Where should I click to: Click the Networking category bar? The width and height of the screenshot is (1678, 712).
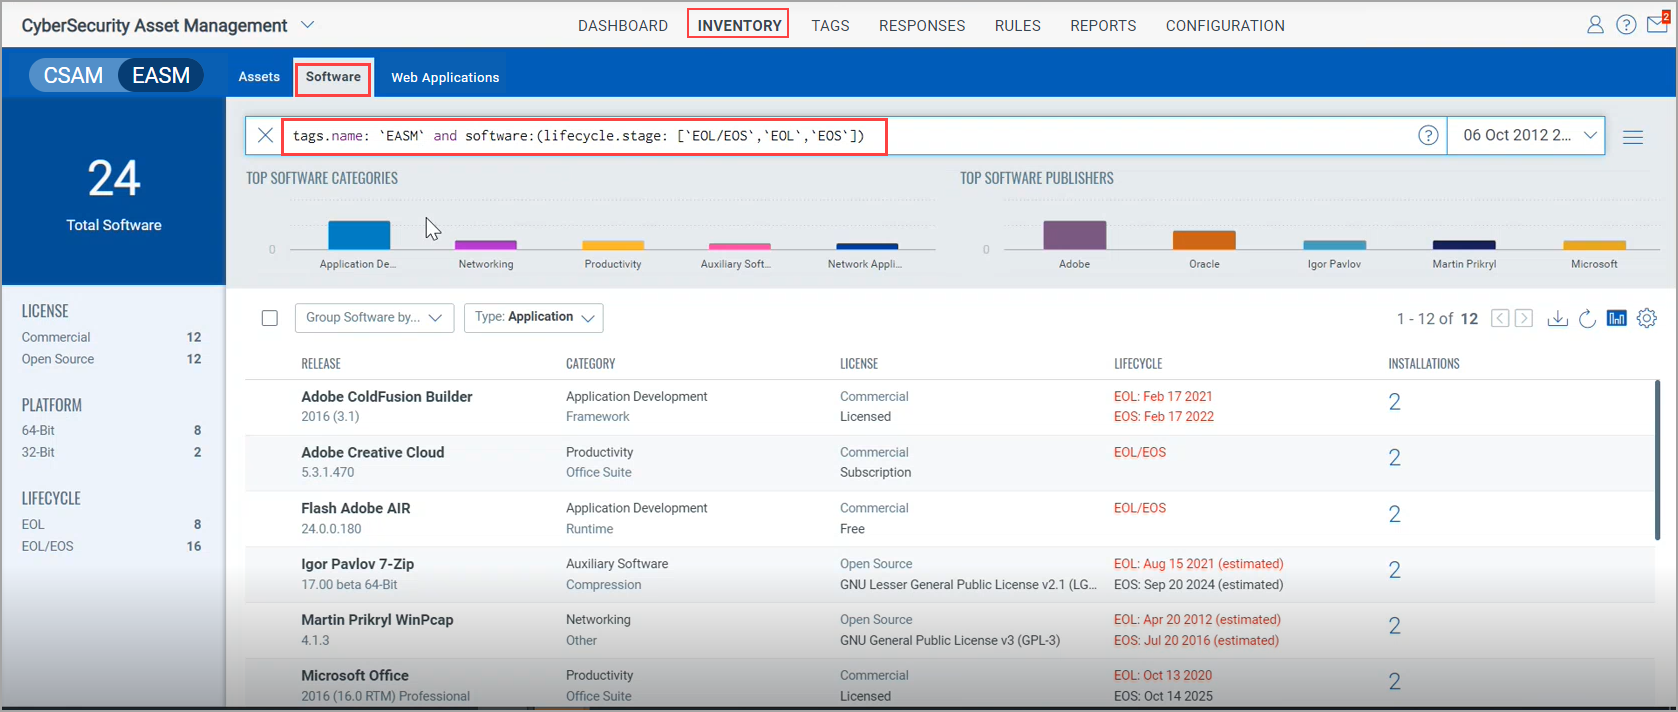point(486,245)
